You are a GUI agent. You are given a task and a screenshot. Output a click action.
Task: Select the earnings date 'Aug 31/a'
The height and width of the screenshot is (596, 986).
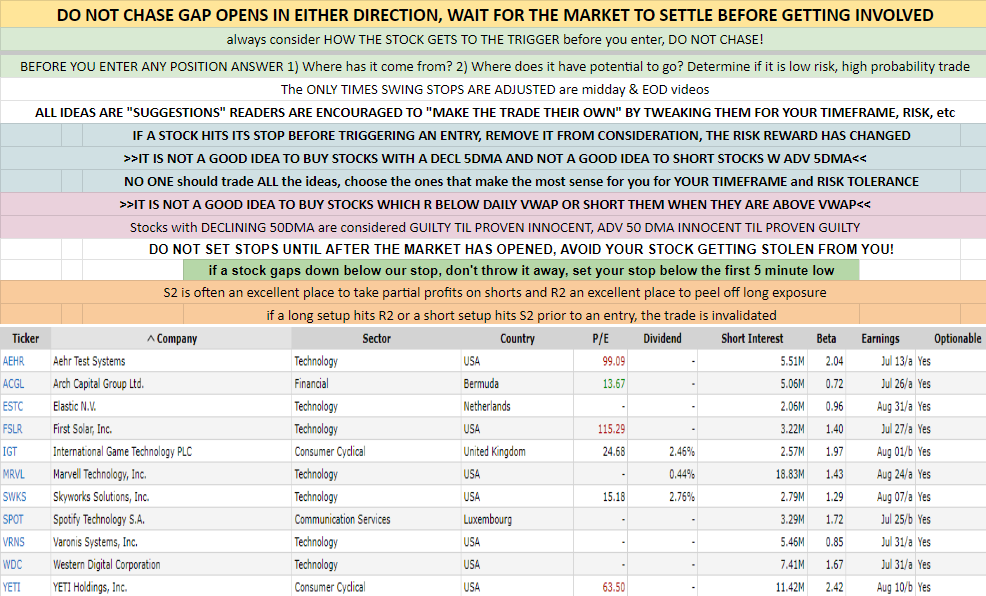(894, 406)
